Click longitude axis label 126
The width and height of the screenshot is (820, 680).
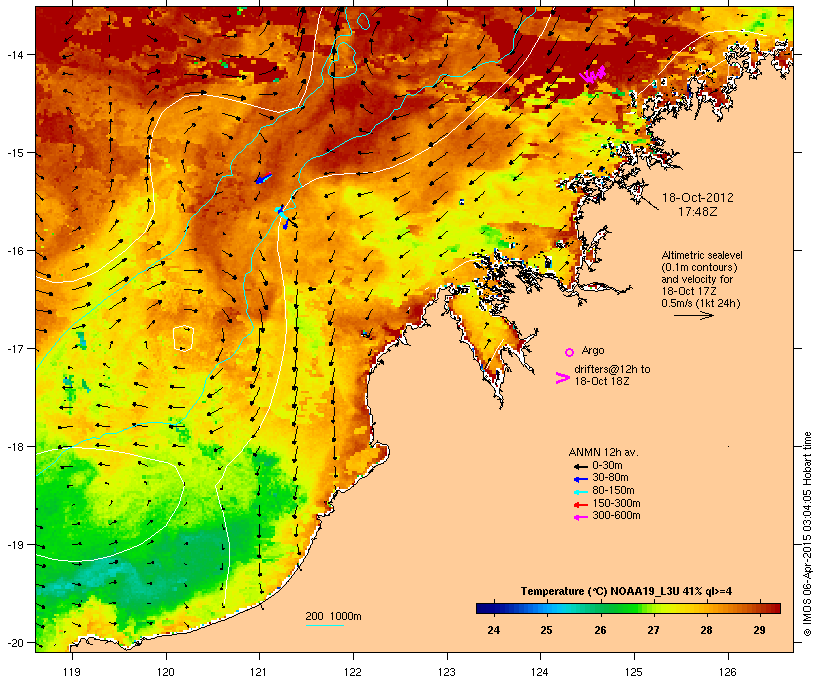(727, 672)
